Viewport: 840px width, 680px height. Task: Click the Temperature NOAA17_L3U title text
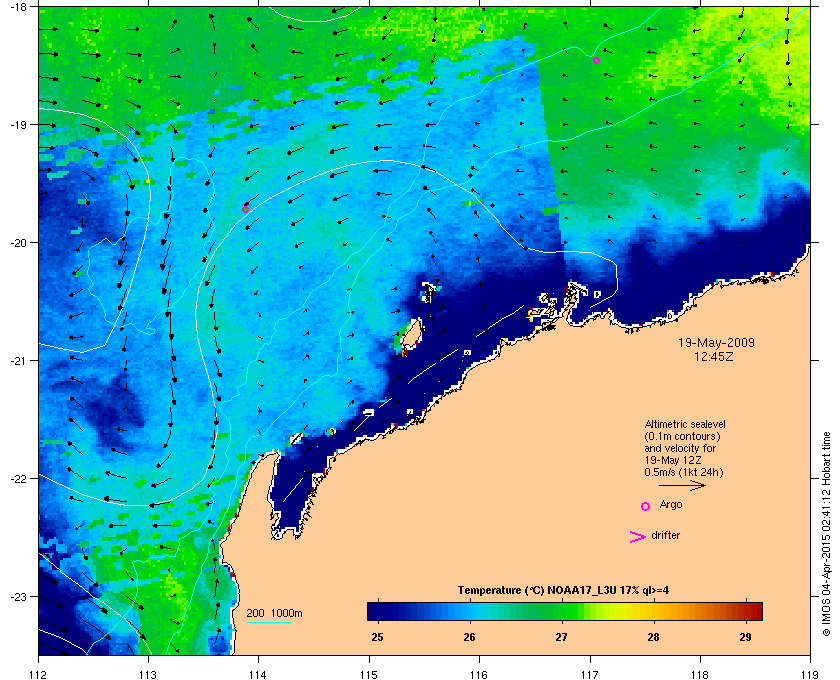(563, 591)
